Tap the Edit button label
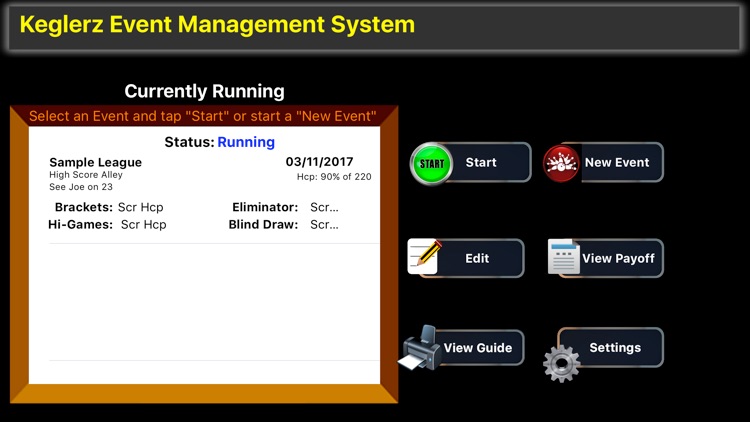This screenshot has width=750, height=422. point(477,258)
